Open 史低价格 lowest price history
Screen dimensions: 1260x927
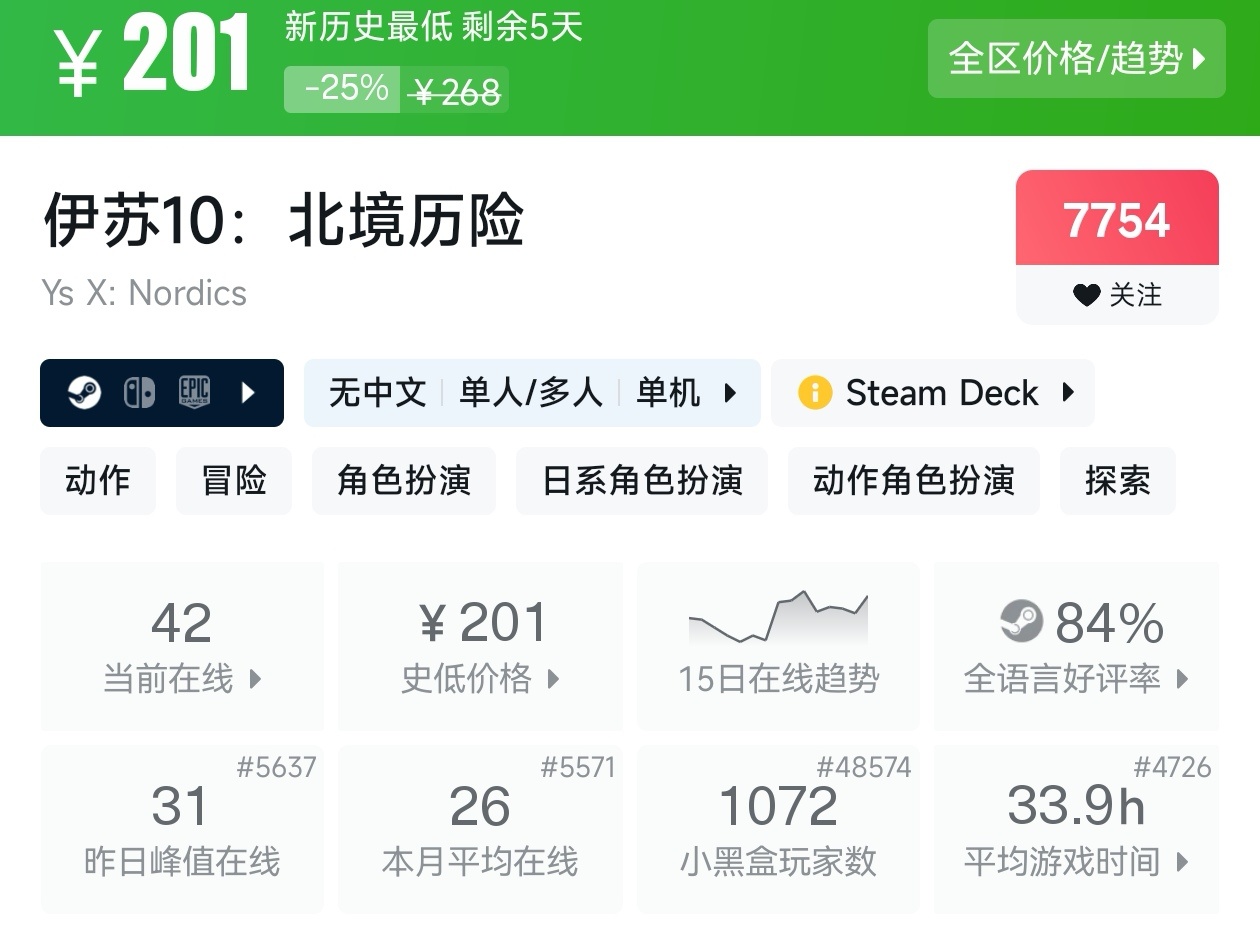(480, 679)
